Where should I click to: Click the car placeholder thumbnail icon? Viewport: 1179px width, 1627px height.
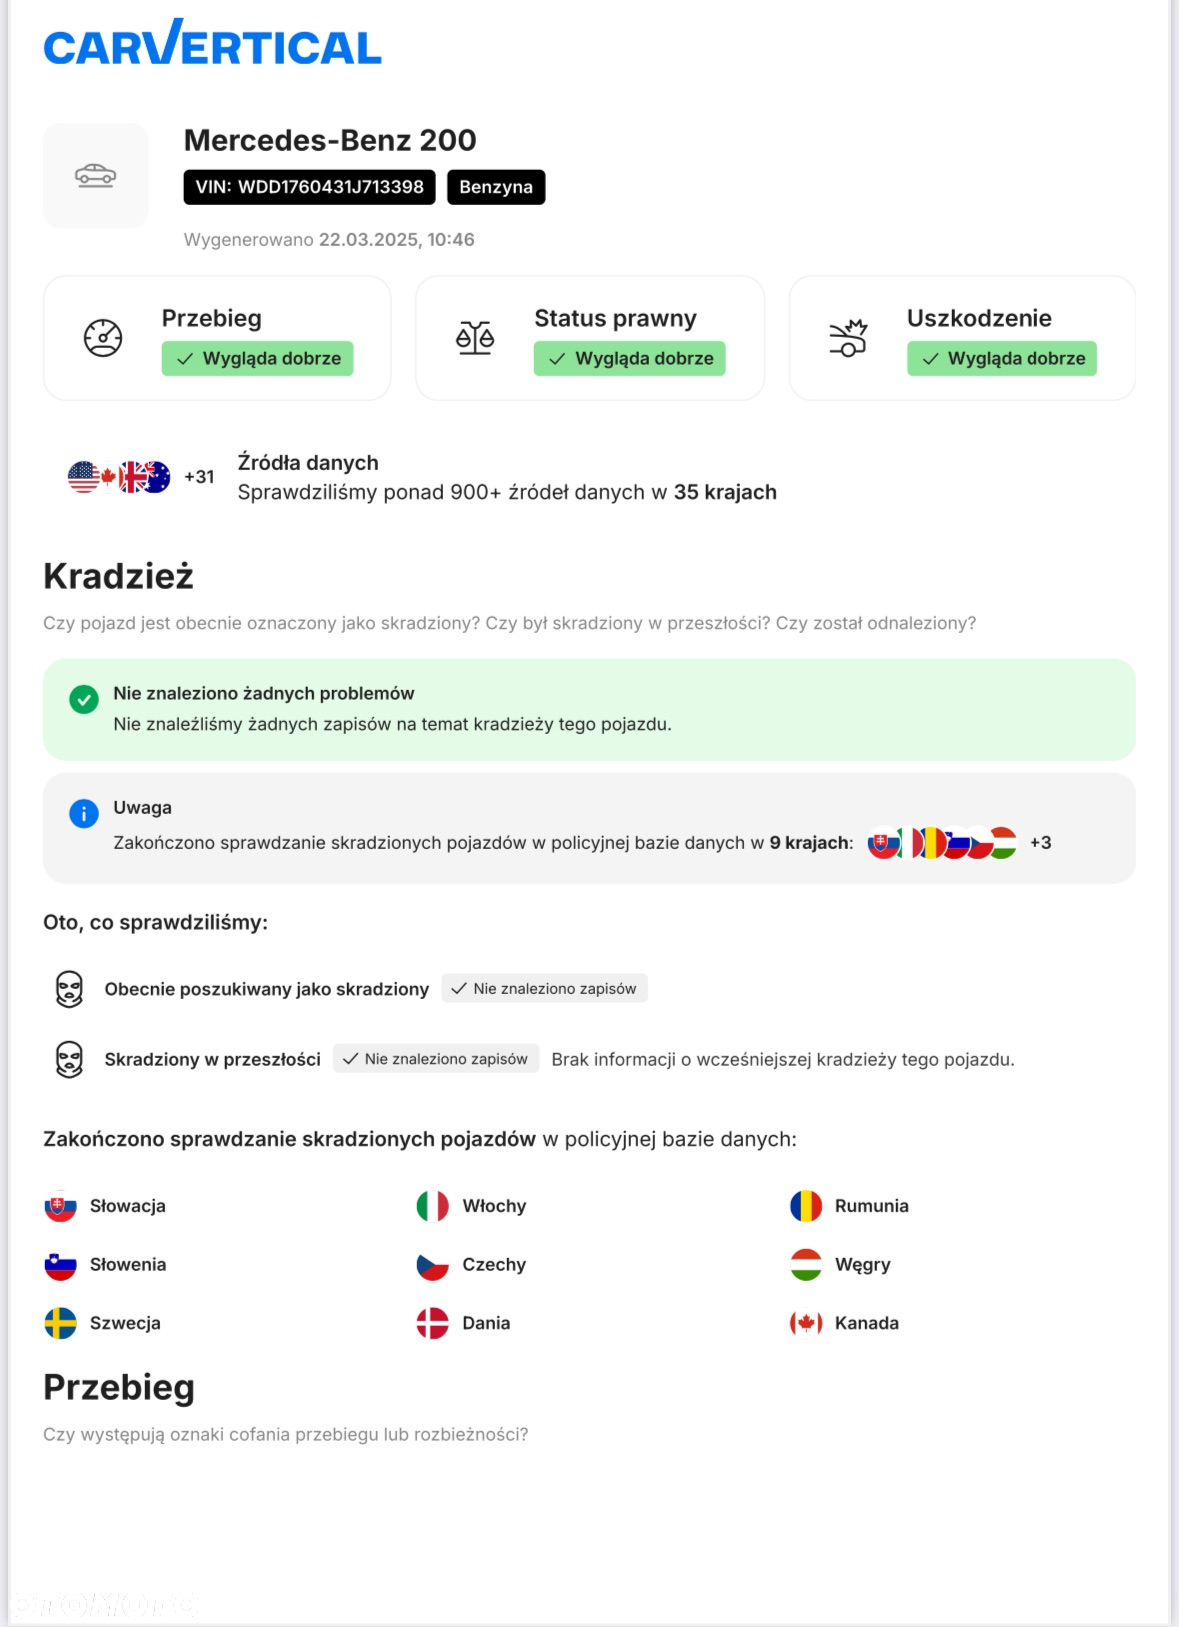click(95, 176)
